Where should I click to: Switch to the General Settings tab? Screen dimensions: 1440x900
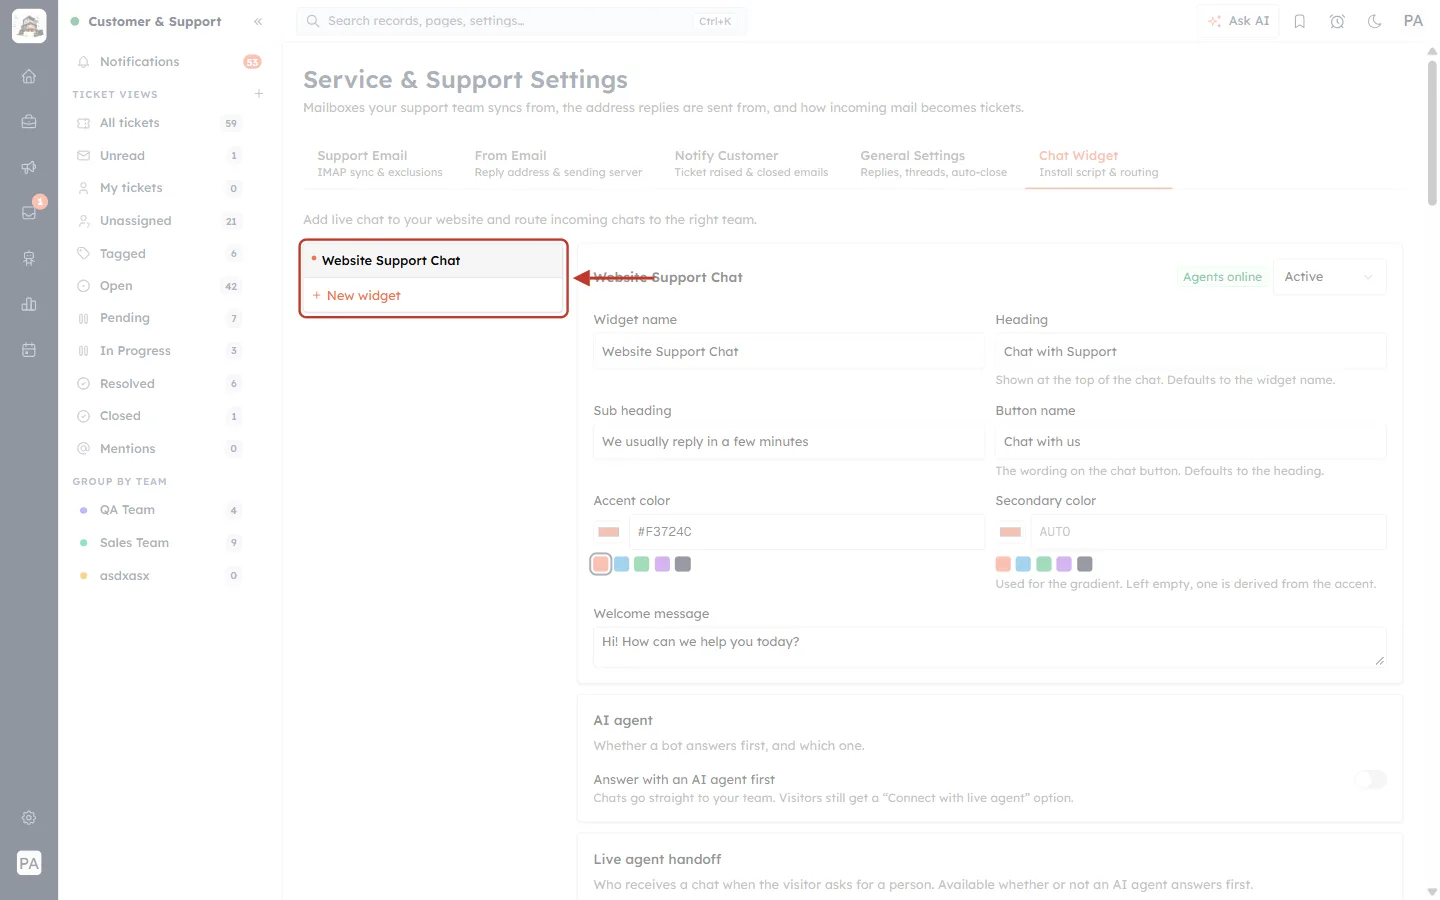click(933, 164)
